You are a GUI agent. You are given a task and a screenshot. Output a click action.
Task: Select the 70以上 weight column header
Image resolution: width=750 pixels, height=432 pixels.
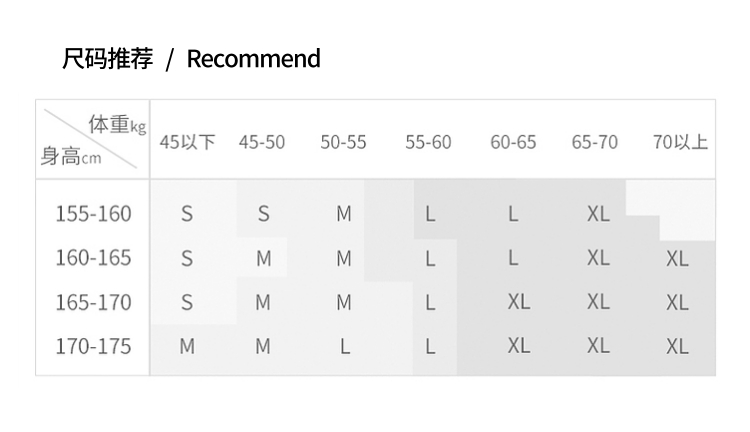(680, 142)
